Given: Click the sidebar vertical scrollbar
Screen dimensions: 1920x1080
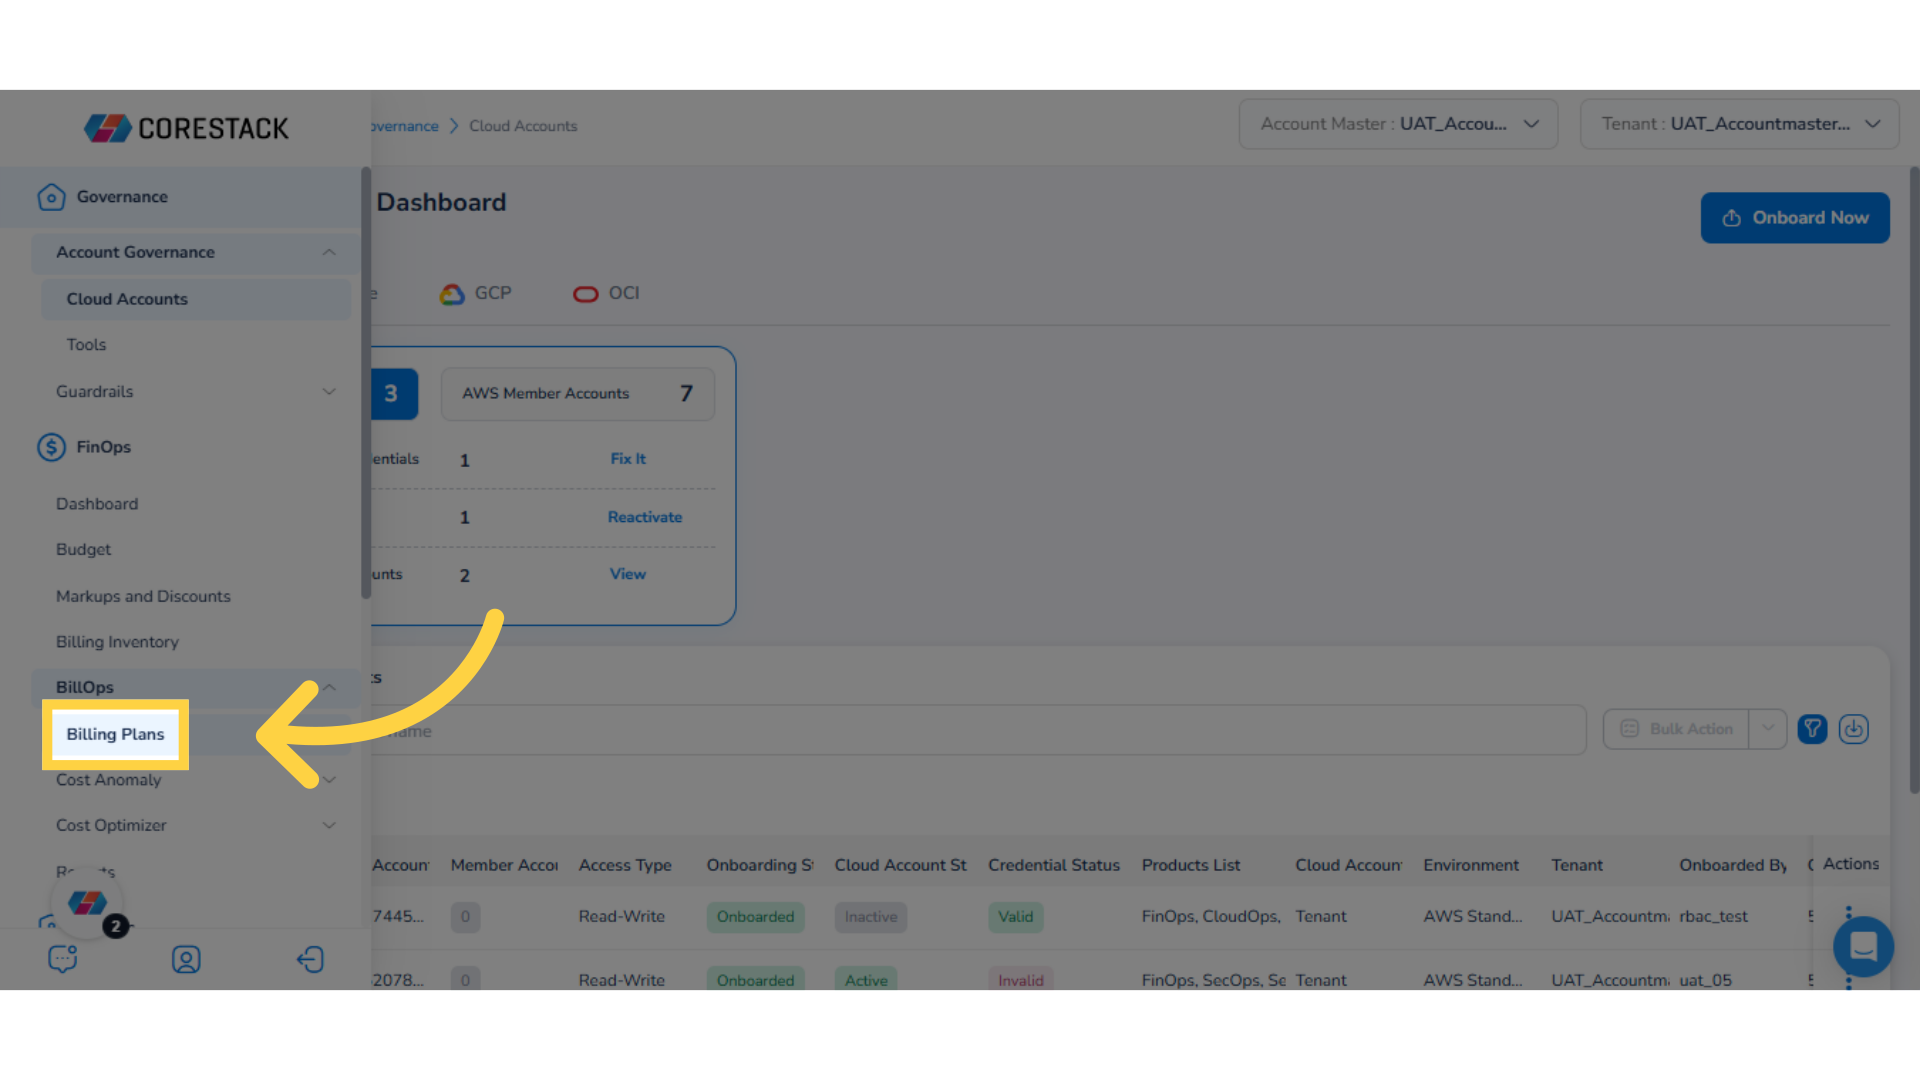Looking at the screenshot, I should (x=366, y=384).
